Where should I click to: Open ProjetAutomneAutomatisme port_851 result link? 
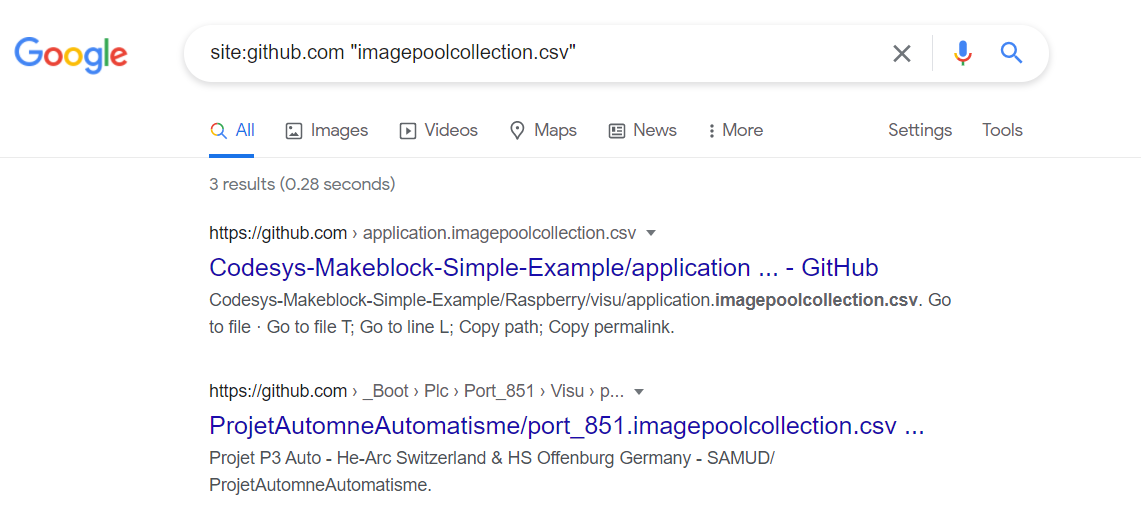click(x=566, y=426)
